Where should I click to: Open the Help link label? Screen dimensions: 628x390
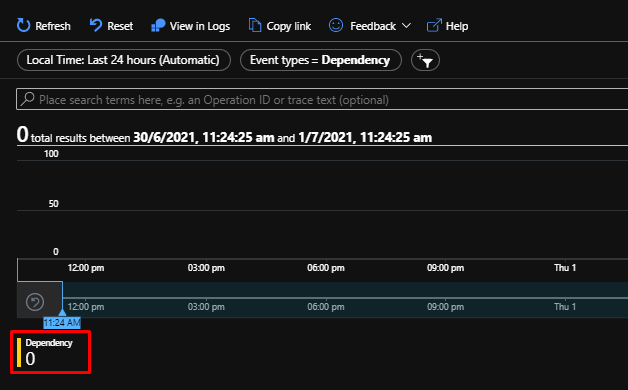(x=457, y=26)
